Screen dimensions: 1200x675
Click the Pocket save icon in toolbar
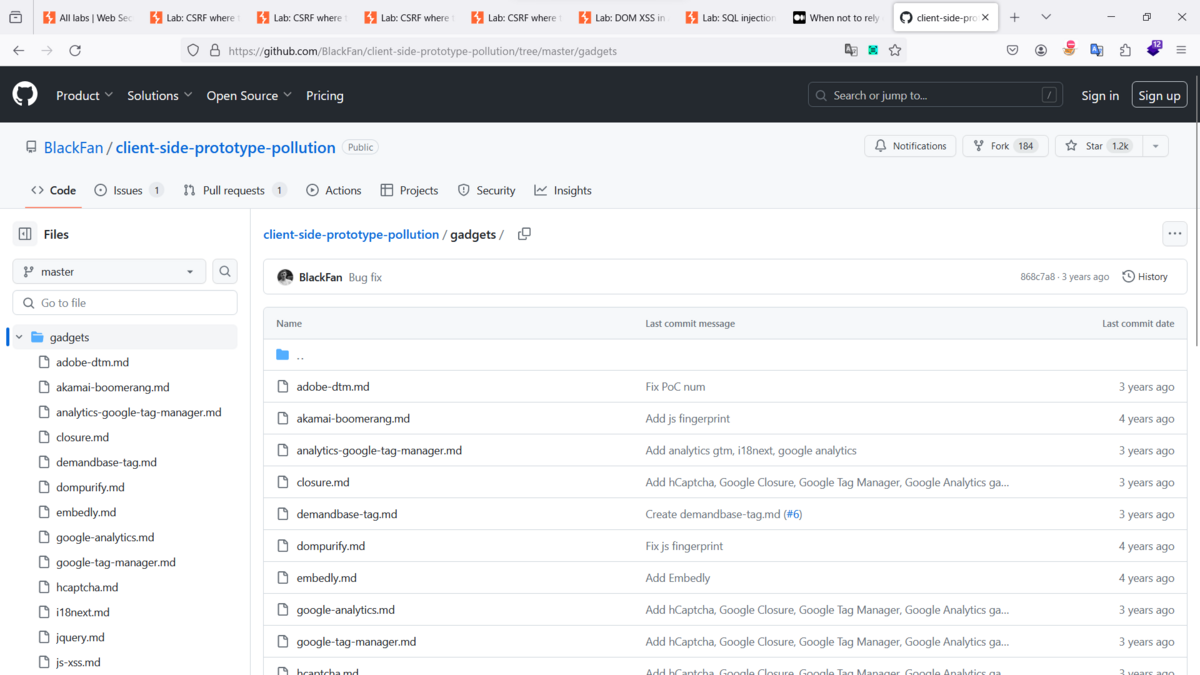[x=1013, y=50]
